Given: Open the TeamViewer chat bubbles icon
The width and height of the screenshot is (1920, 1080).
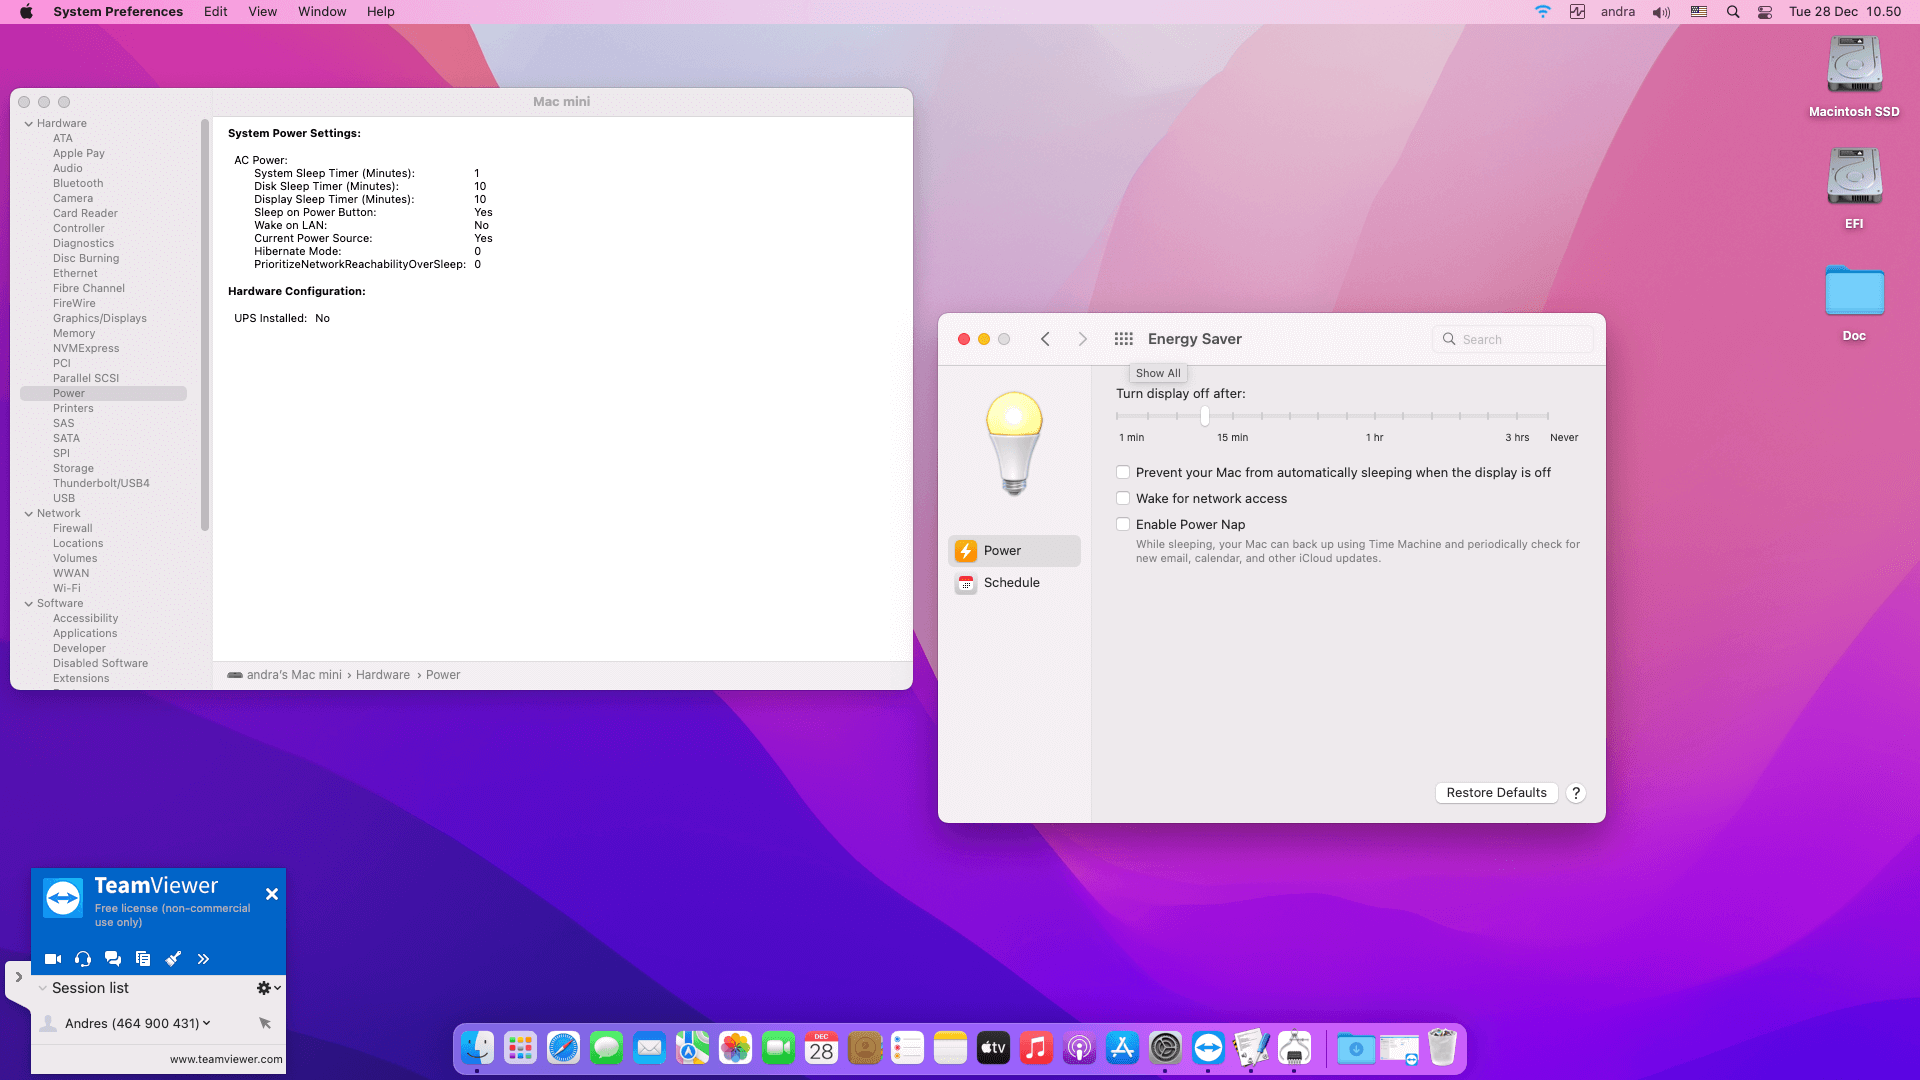Looking at the screenshot, I should (x=113, y=959).
